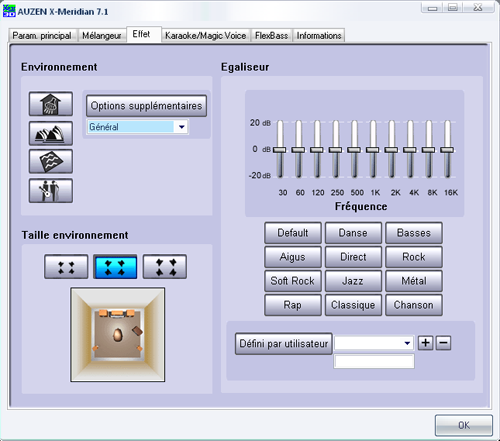
Task: Apply Basses equalizer preset
Action: (414, 233)
